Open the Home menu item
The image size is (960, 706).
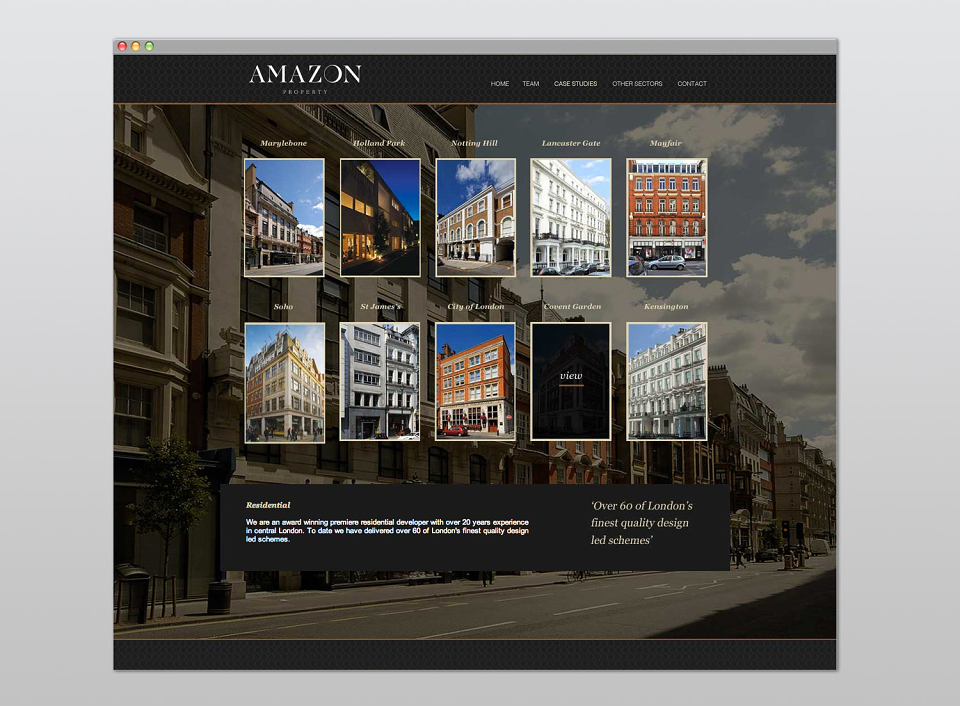[500, 84]
